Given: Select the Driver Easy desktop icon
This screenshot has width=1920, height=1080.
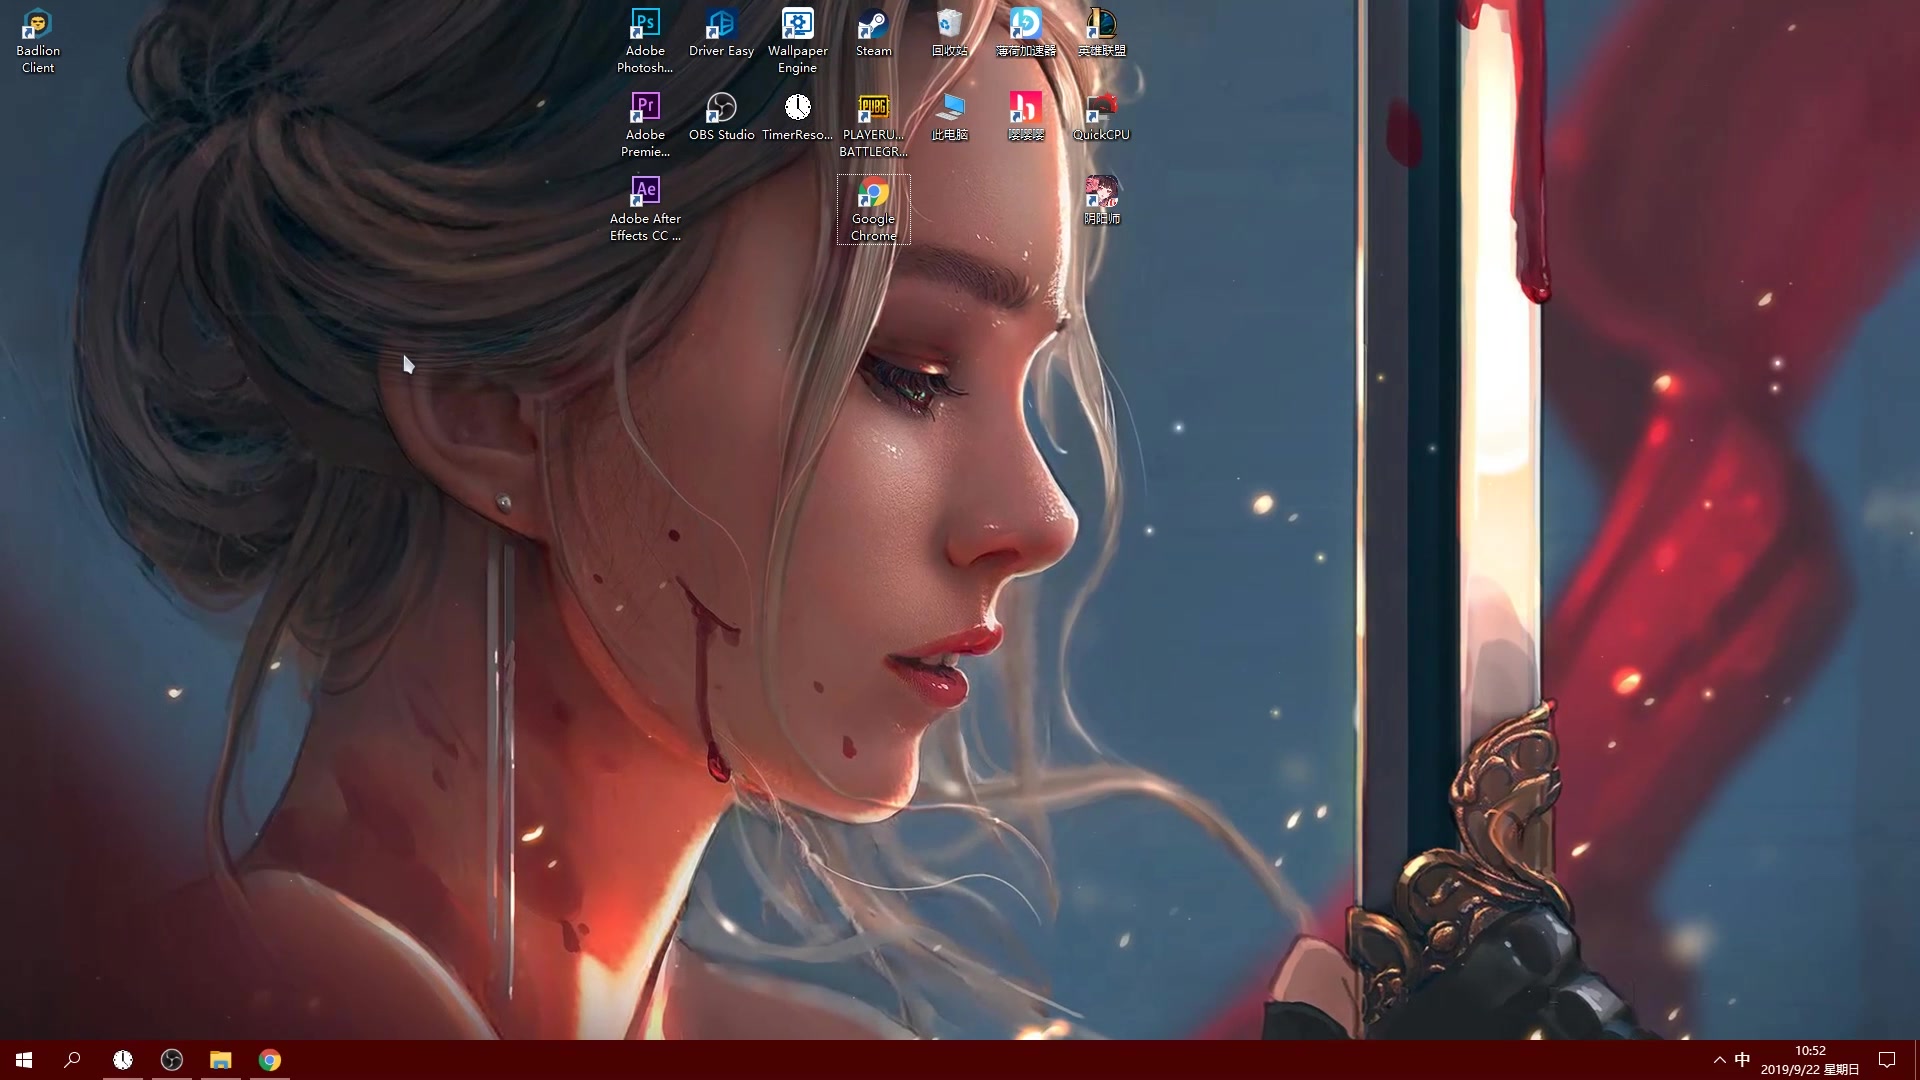Looking at the screenshot, I should [x=721, y=32].
